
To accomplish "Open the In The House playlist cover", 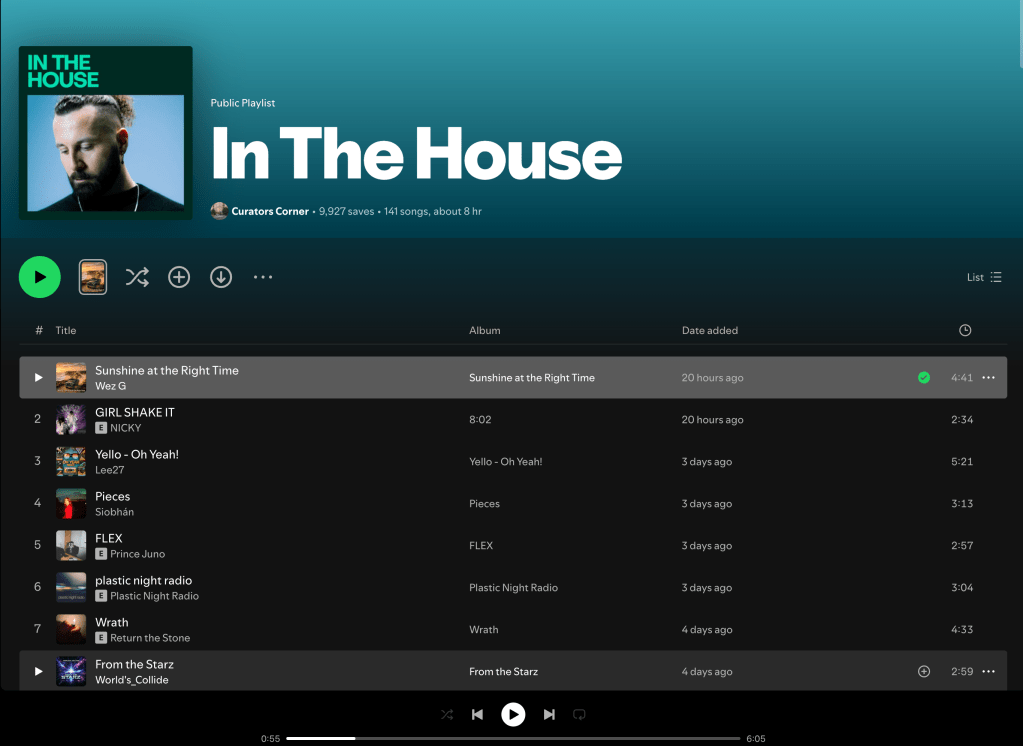I will pos(106,132).
